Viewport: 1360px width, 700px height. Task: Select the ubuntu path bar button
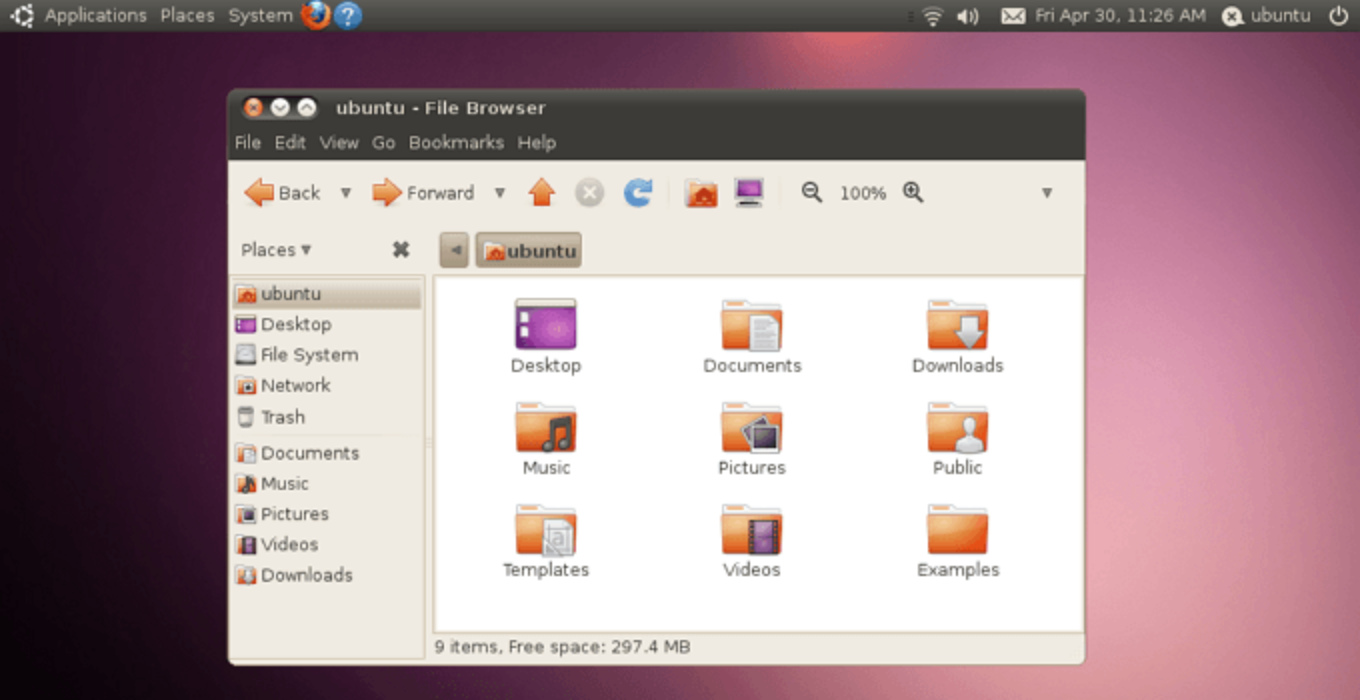tap(529, 250)
